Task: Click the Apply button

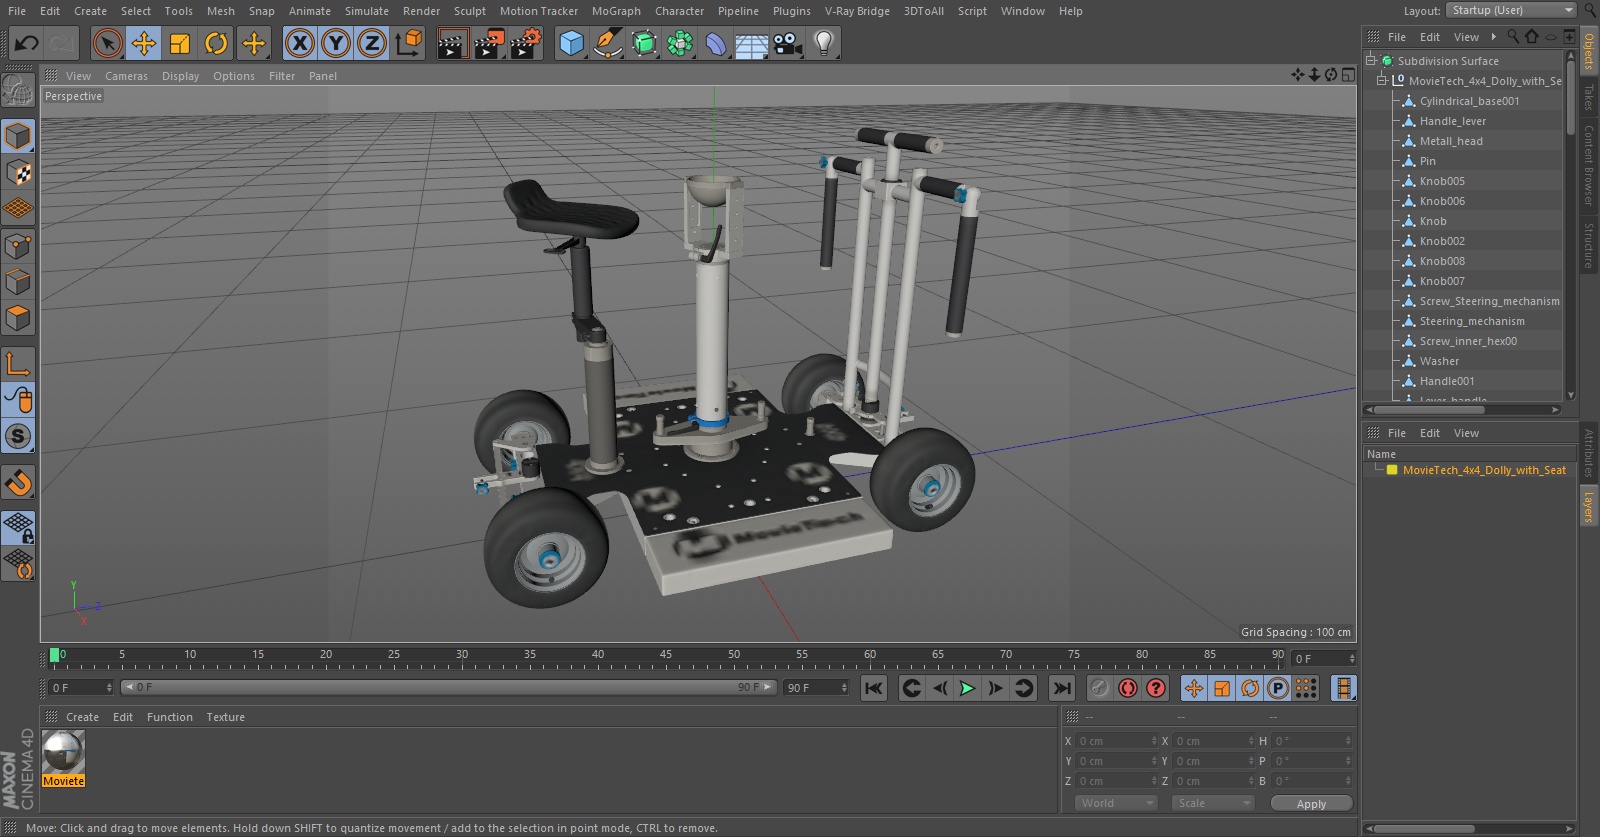Action: tap(1311, 803)
